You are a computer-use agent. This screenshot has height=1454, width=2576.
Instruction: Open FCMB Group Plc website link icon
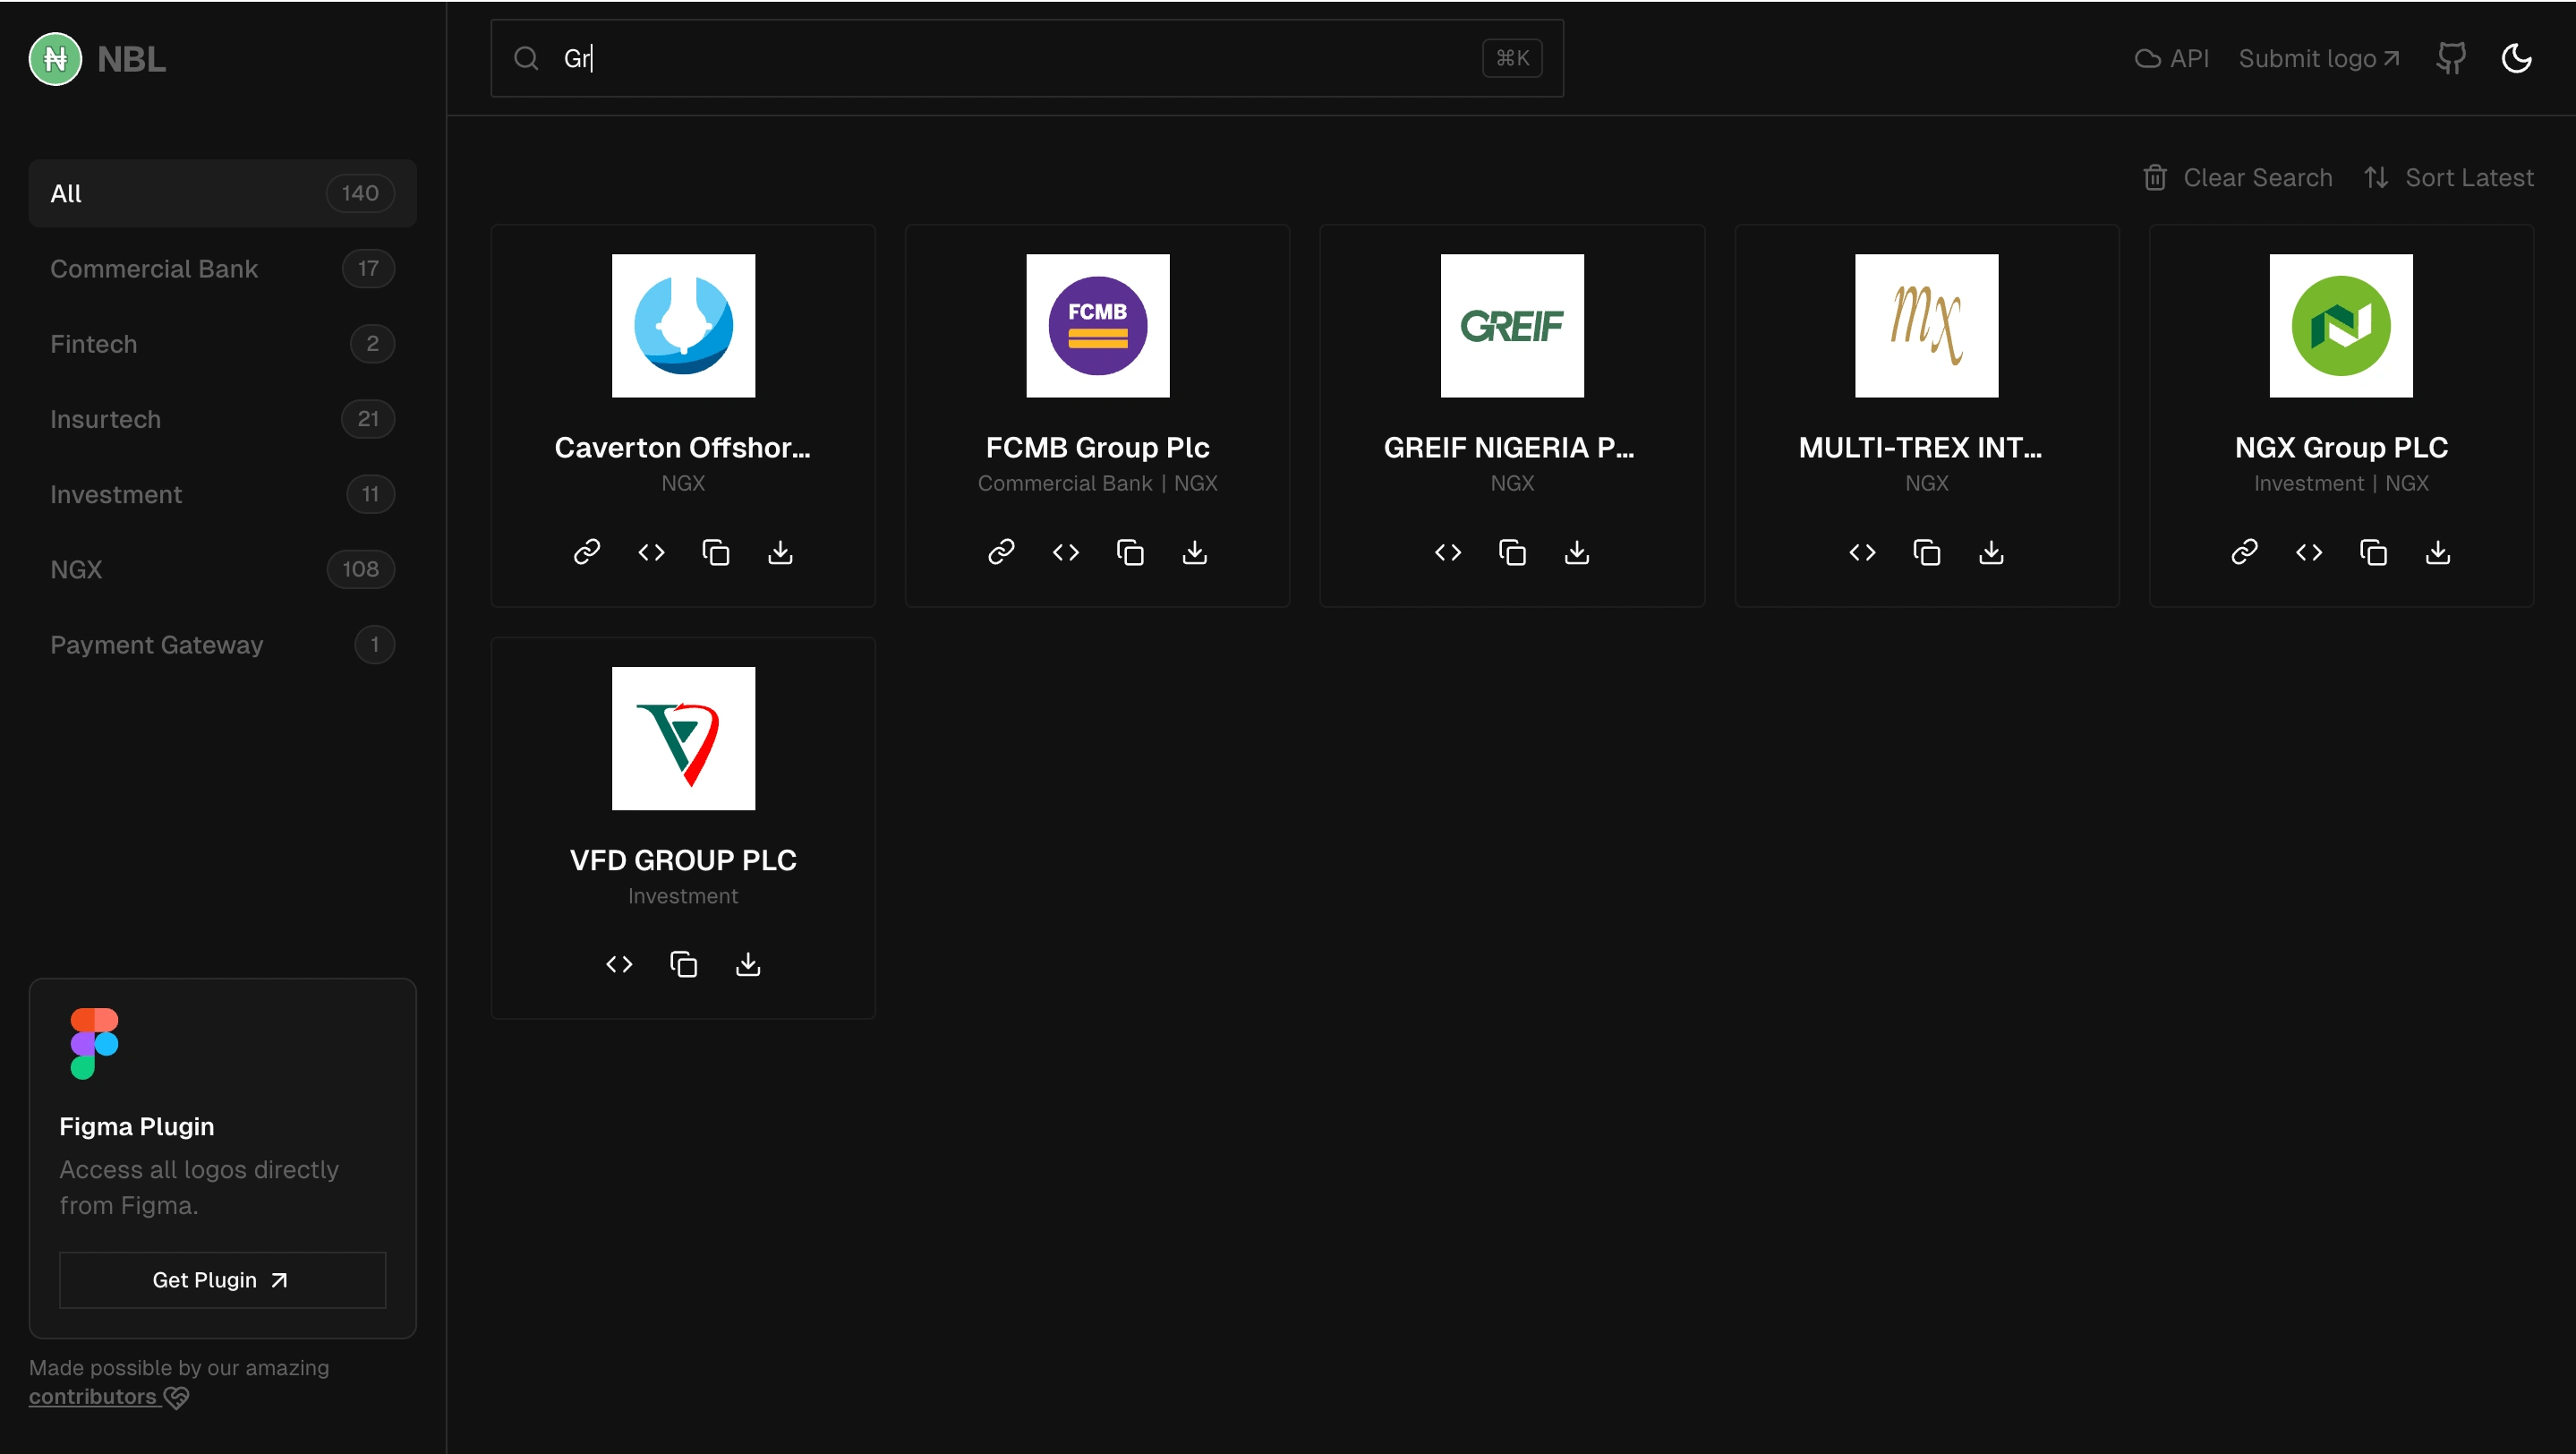pyautogui.click(x=1001, y=552)
